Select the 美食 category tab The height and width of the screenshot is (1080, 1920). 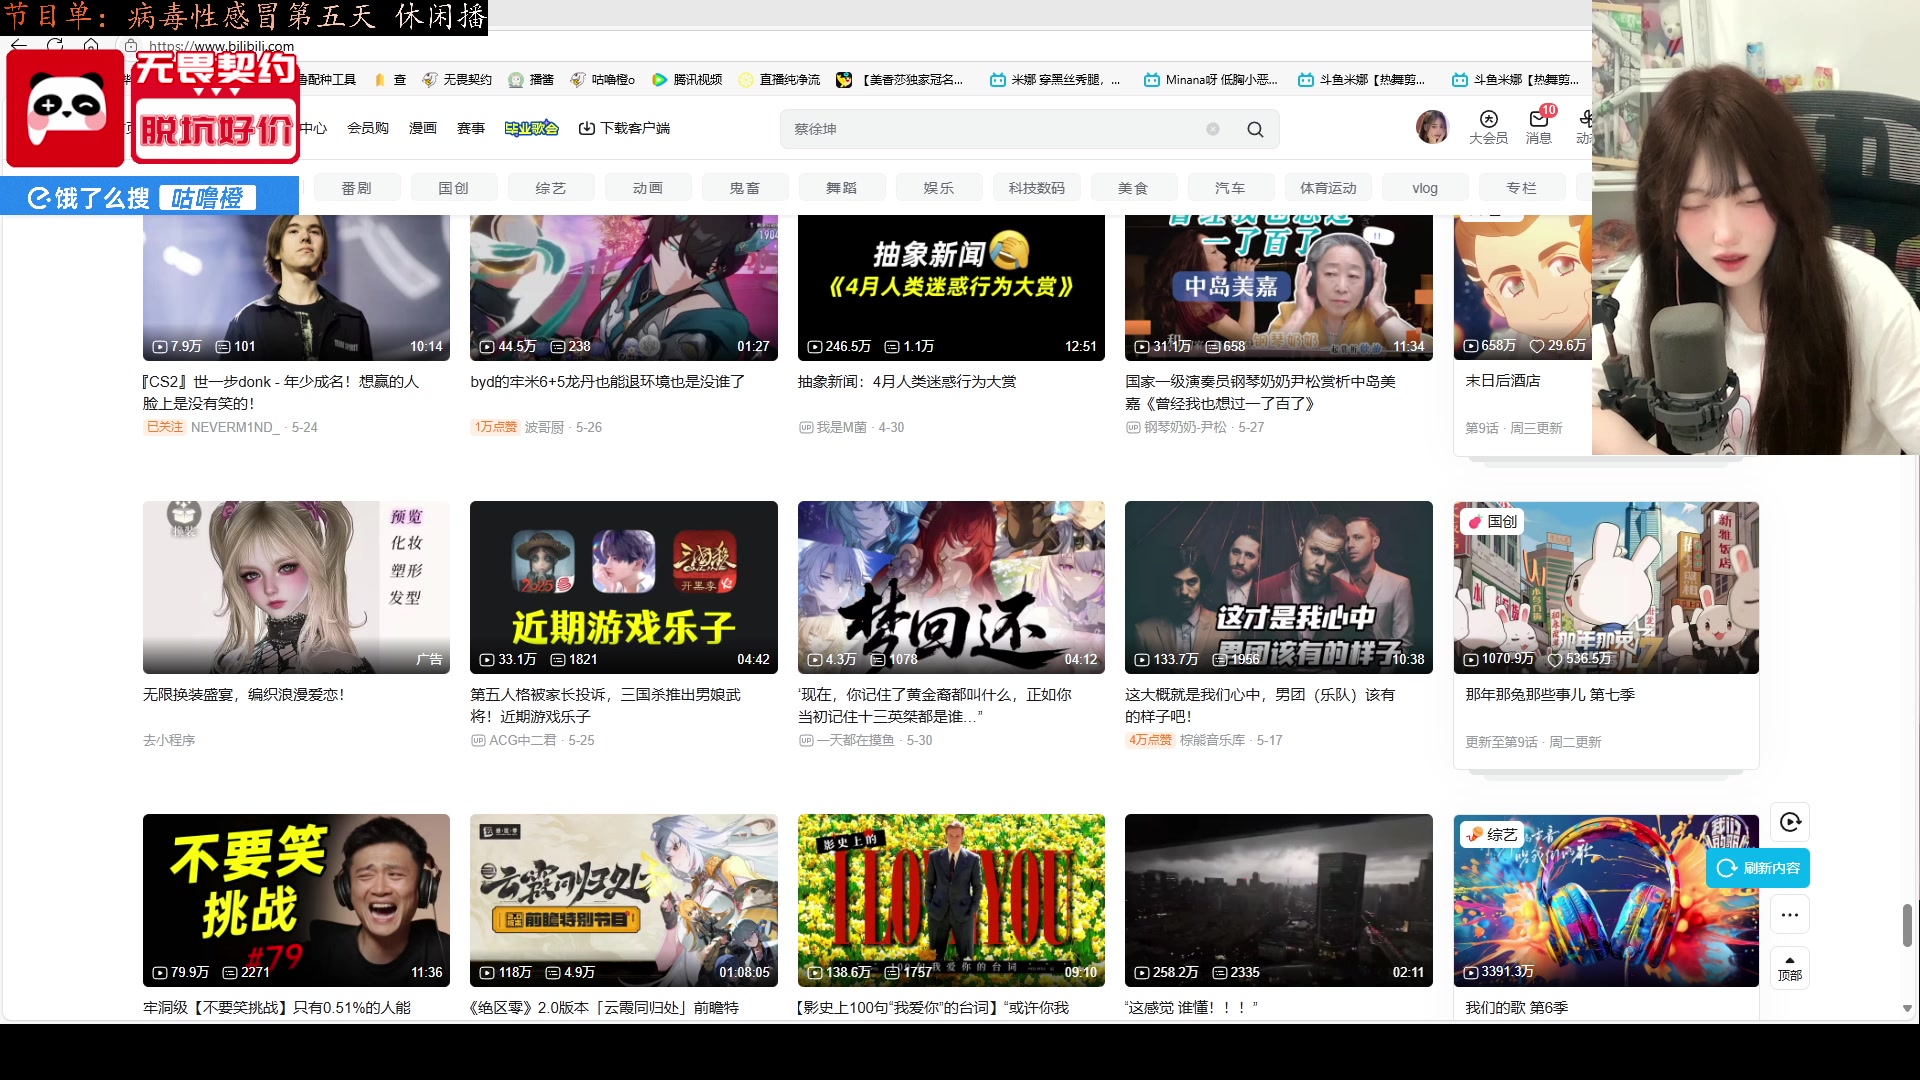click(1133, 187)
